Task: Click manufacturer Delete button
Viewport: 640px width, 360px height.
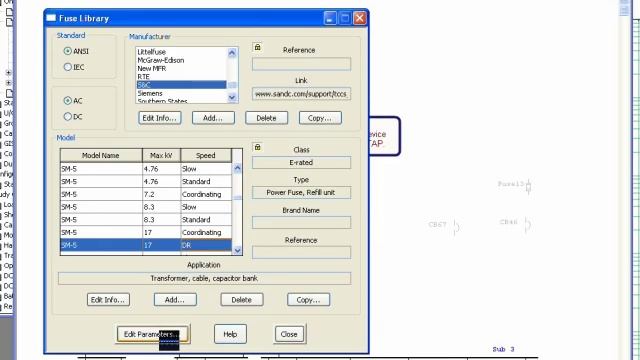Action: (267, 118)
